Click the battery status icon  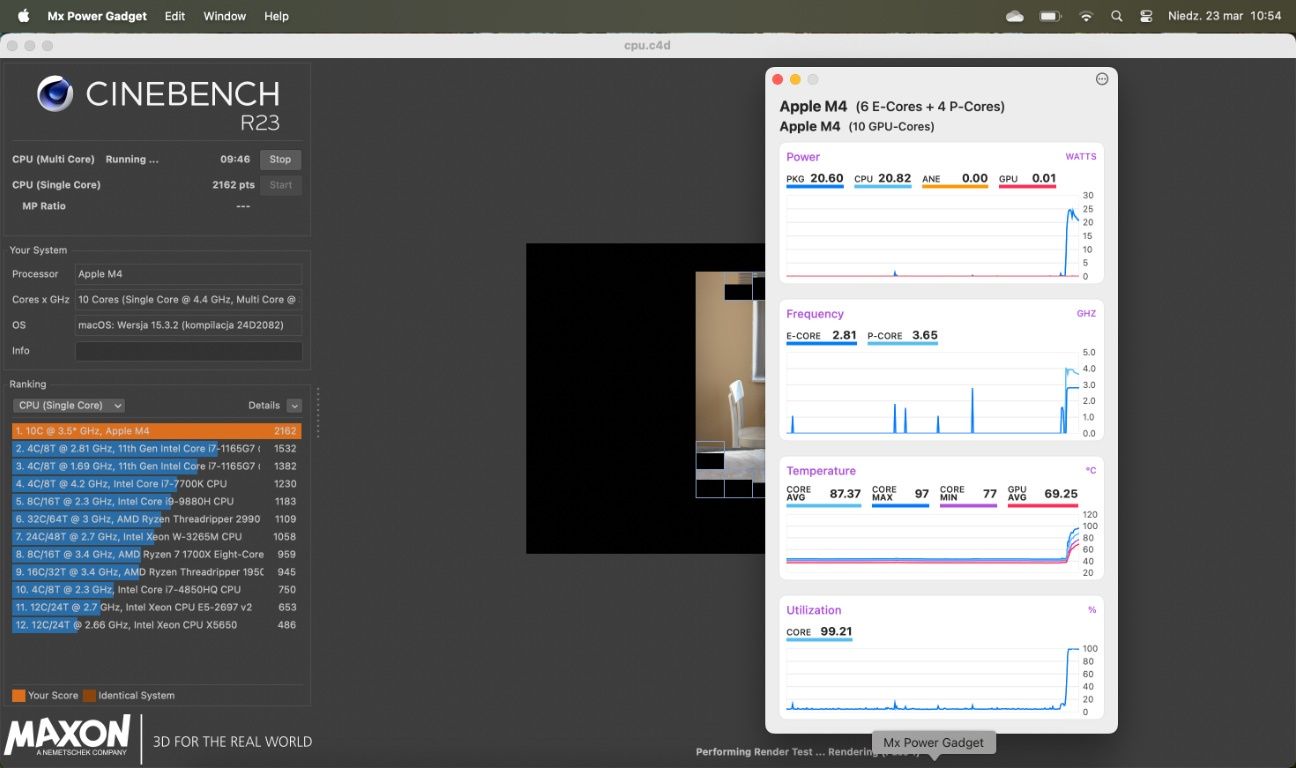pyautogui.click(x=1050, y=16)
